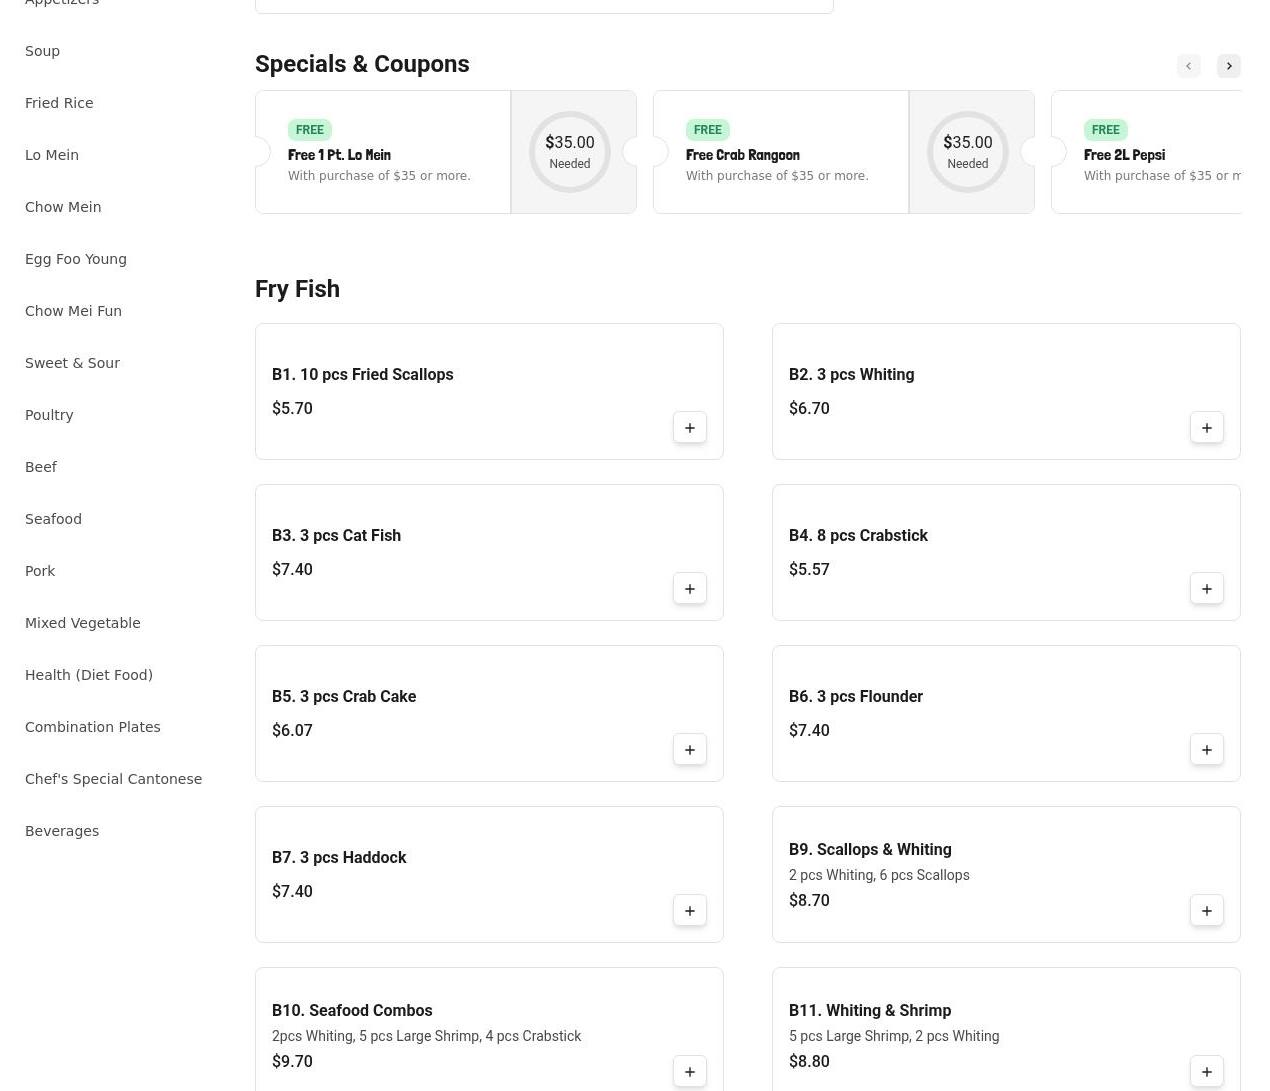
Task: Add B7. 3 pcs Haddock with plus icon
Action: click(689, 911)
